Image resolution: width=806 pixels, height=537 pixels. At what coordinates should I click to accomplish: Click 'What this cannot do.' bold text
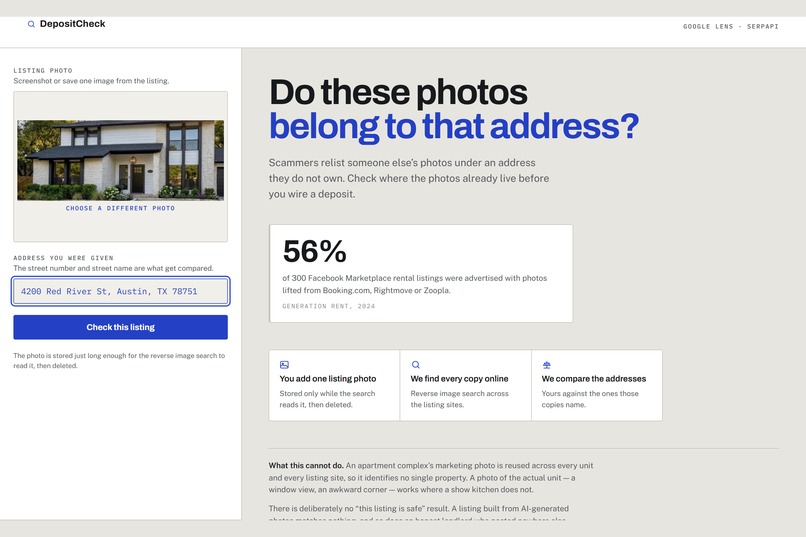pos(306,466)
